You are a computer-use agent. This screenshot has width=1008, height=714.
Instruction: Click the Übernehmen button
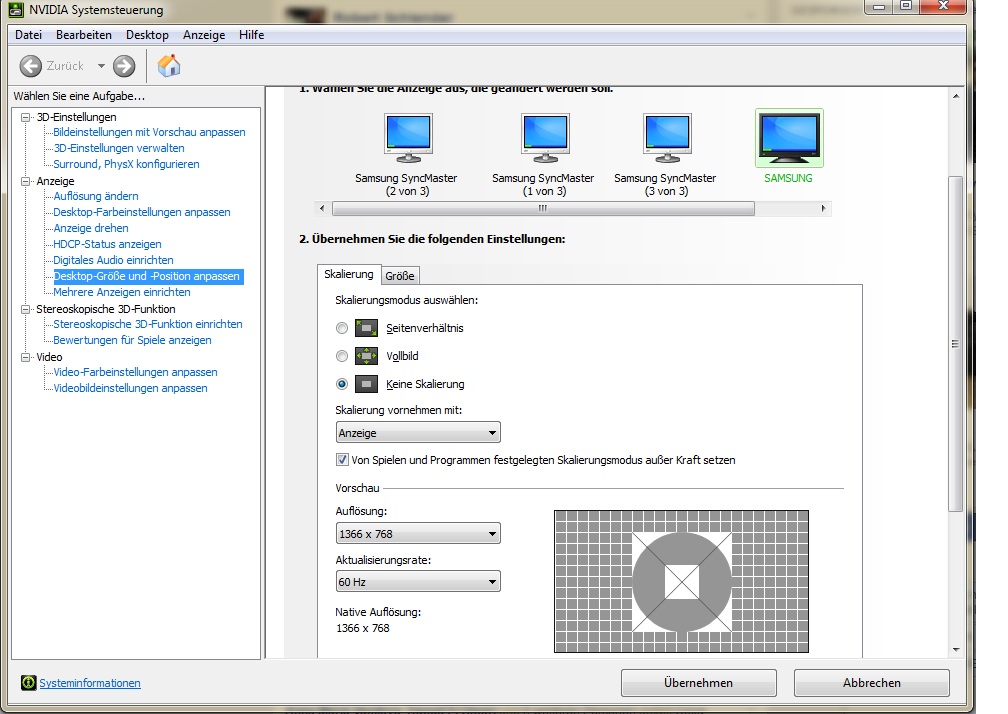pos(698,683)
